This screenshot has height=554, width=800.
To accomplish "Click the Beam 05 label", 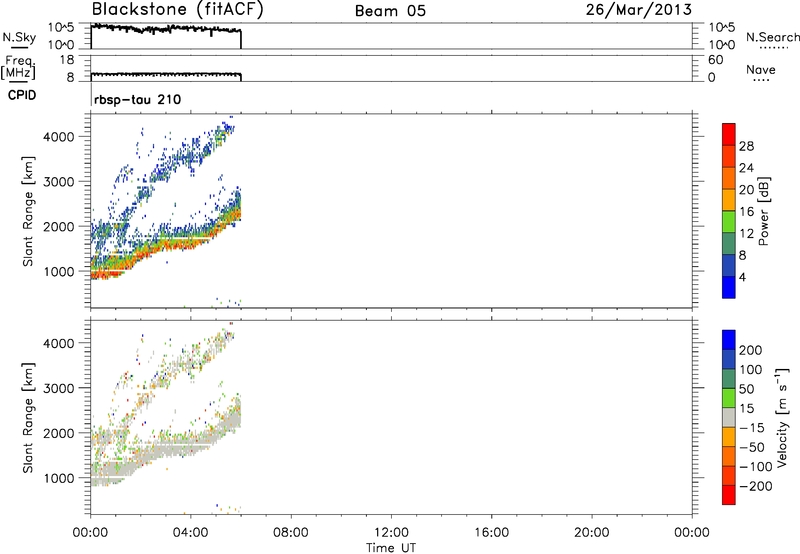I will pos(390,11).
